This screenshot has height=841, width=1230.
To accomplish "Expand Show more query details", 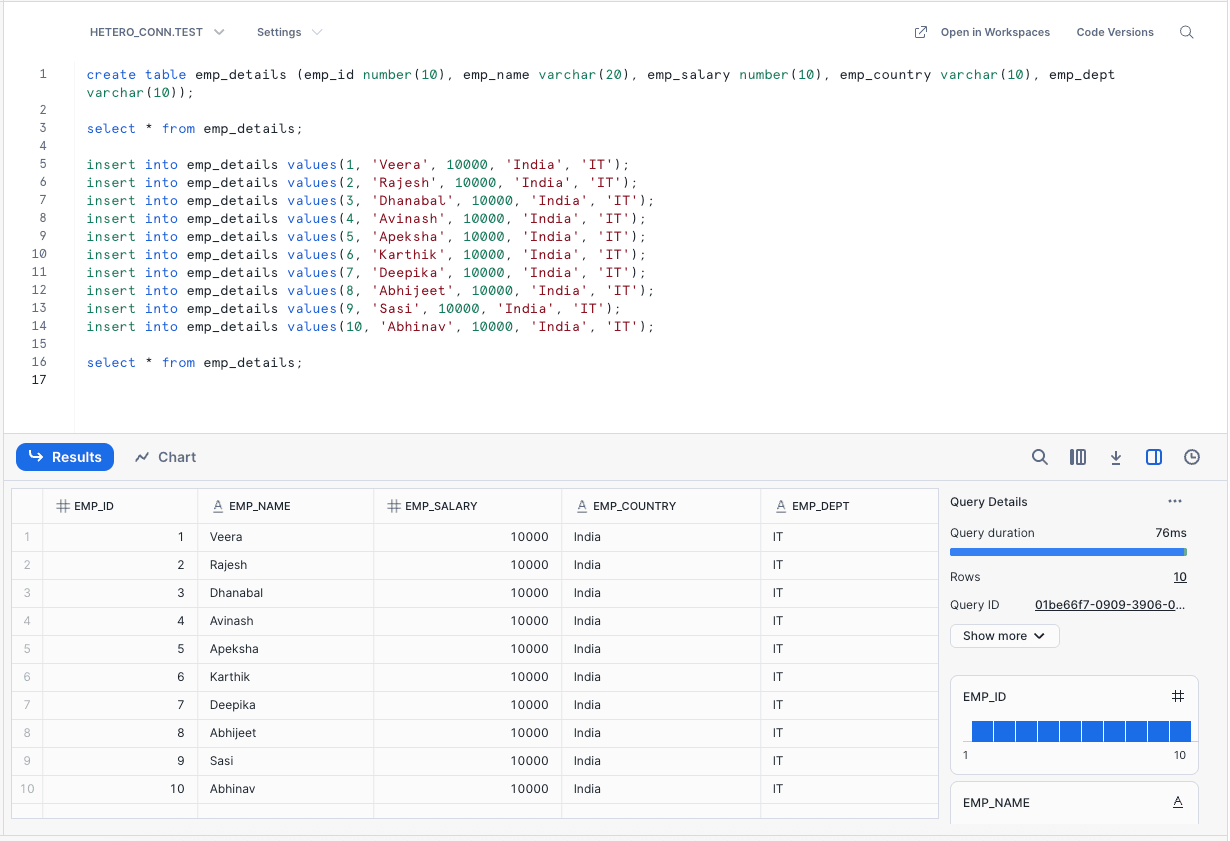I will (x=1004, y=636).
